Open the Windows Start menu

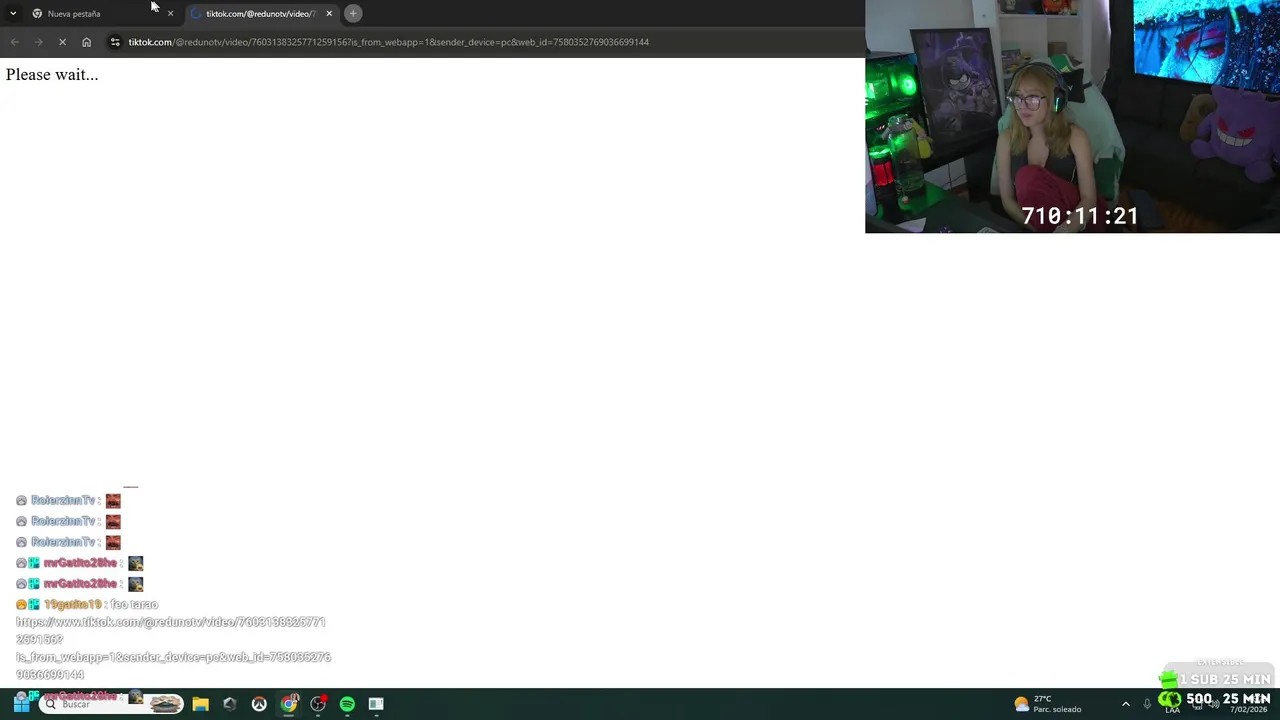[21, 704]
